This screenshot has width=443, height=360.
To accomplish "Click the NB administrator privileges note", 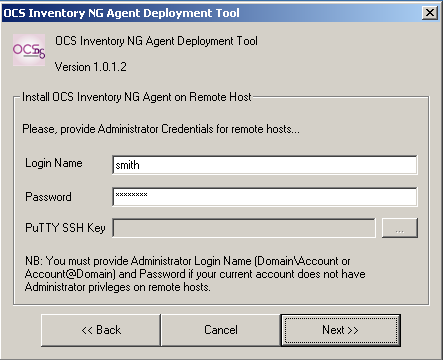I will [x=195, y=274].
